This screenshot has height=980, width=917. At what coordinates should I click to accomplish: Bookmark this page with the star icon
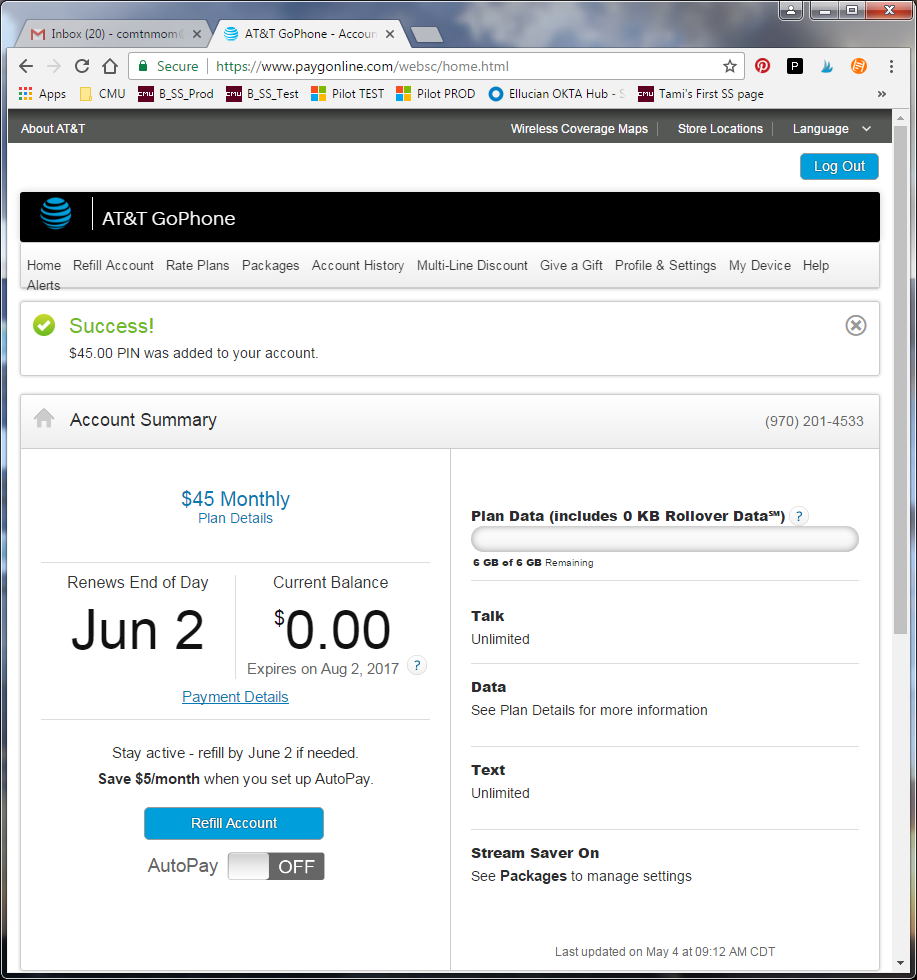point(729,66)
